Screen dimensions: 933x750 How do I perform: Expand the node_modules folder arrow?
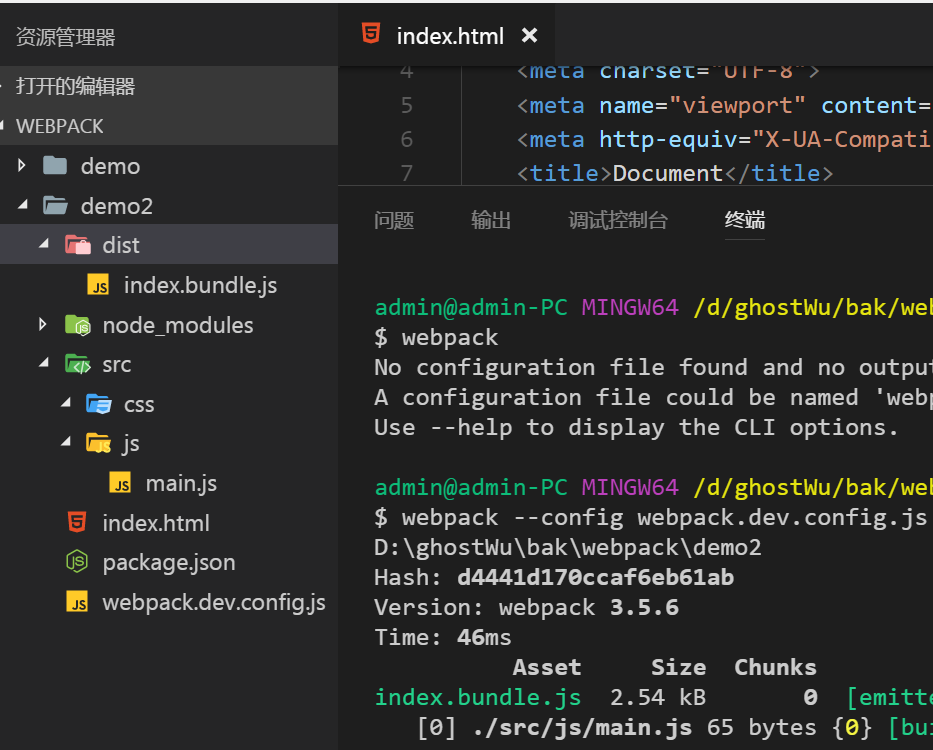[43, 324]
